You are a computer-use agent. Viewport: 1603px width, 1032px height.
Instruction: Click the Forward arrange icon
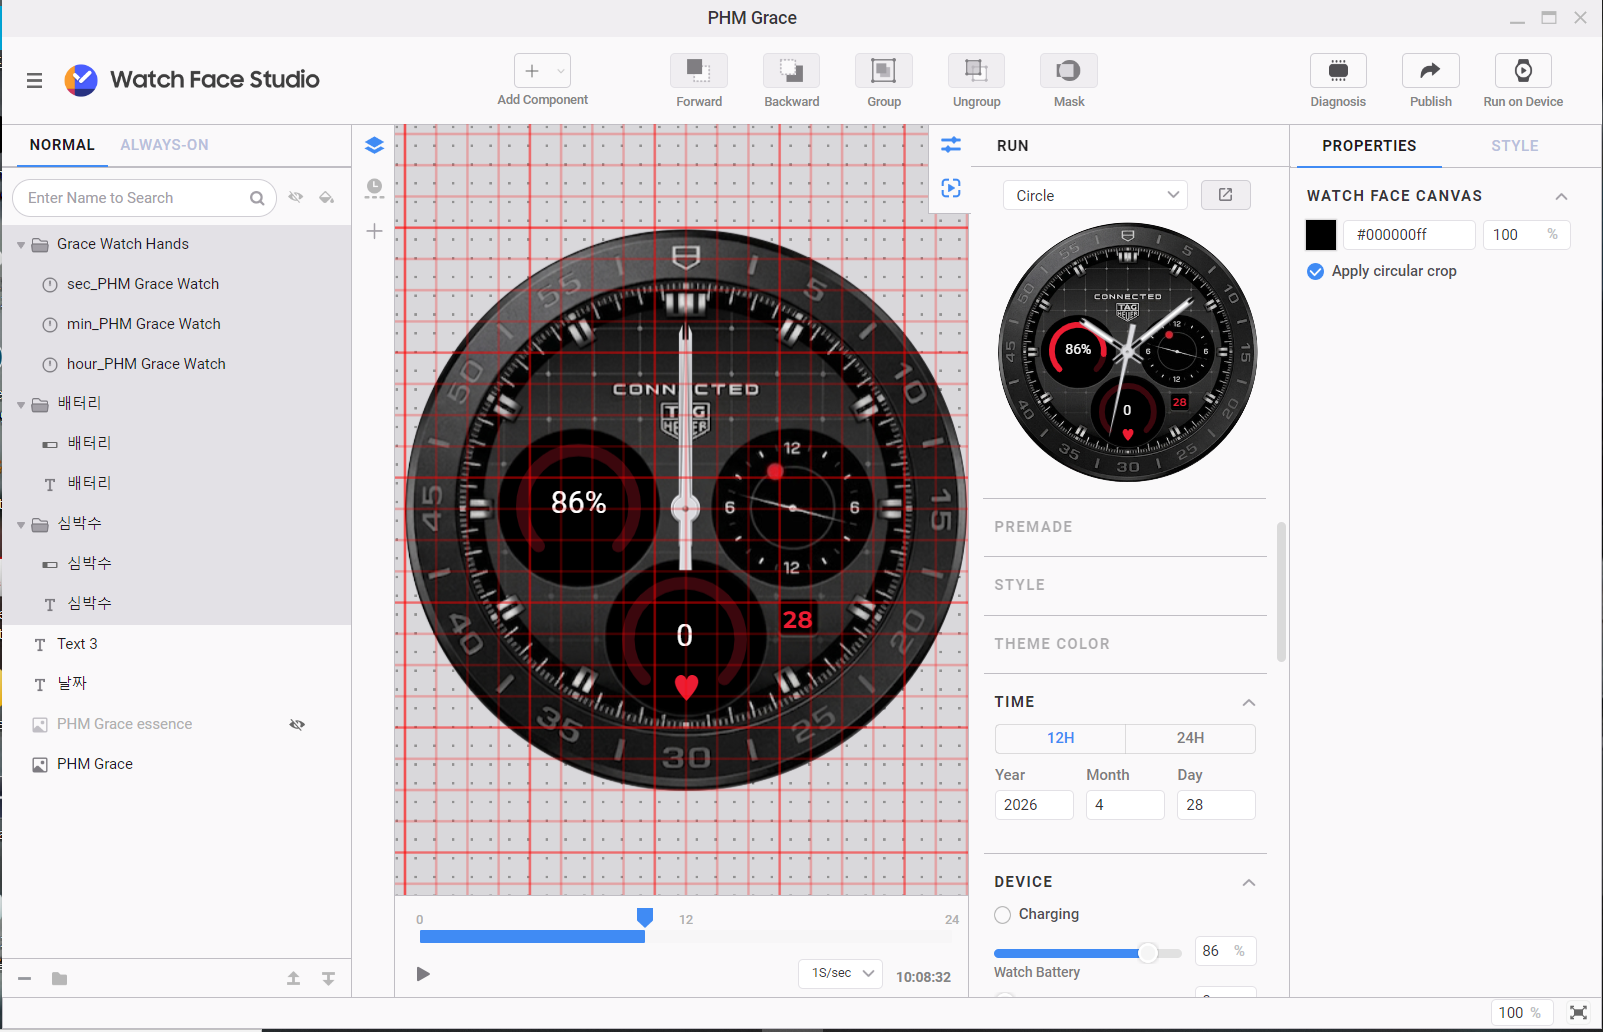point(698,71)
